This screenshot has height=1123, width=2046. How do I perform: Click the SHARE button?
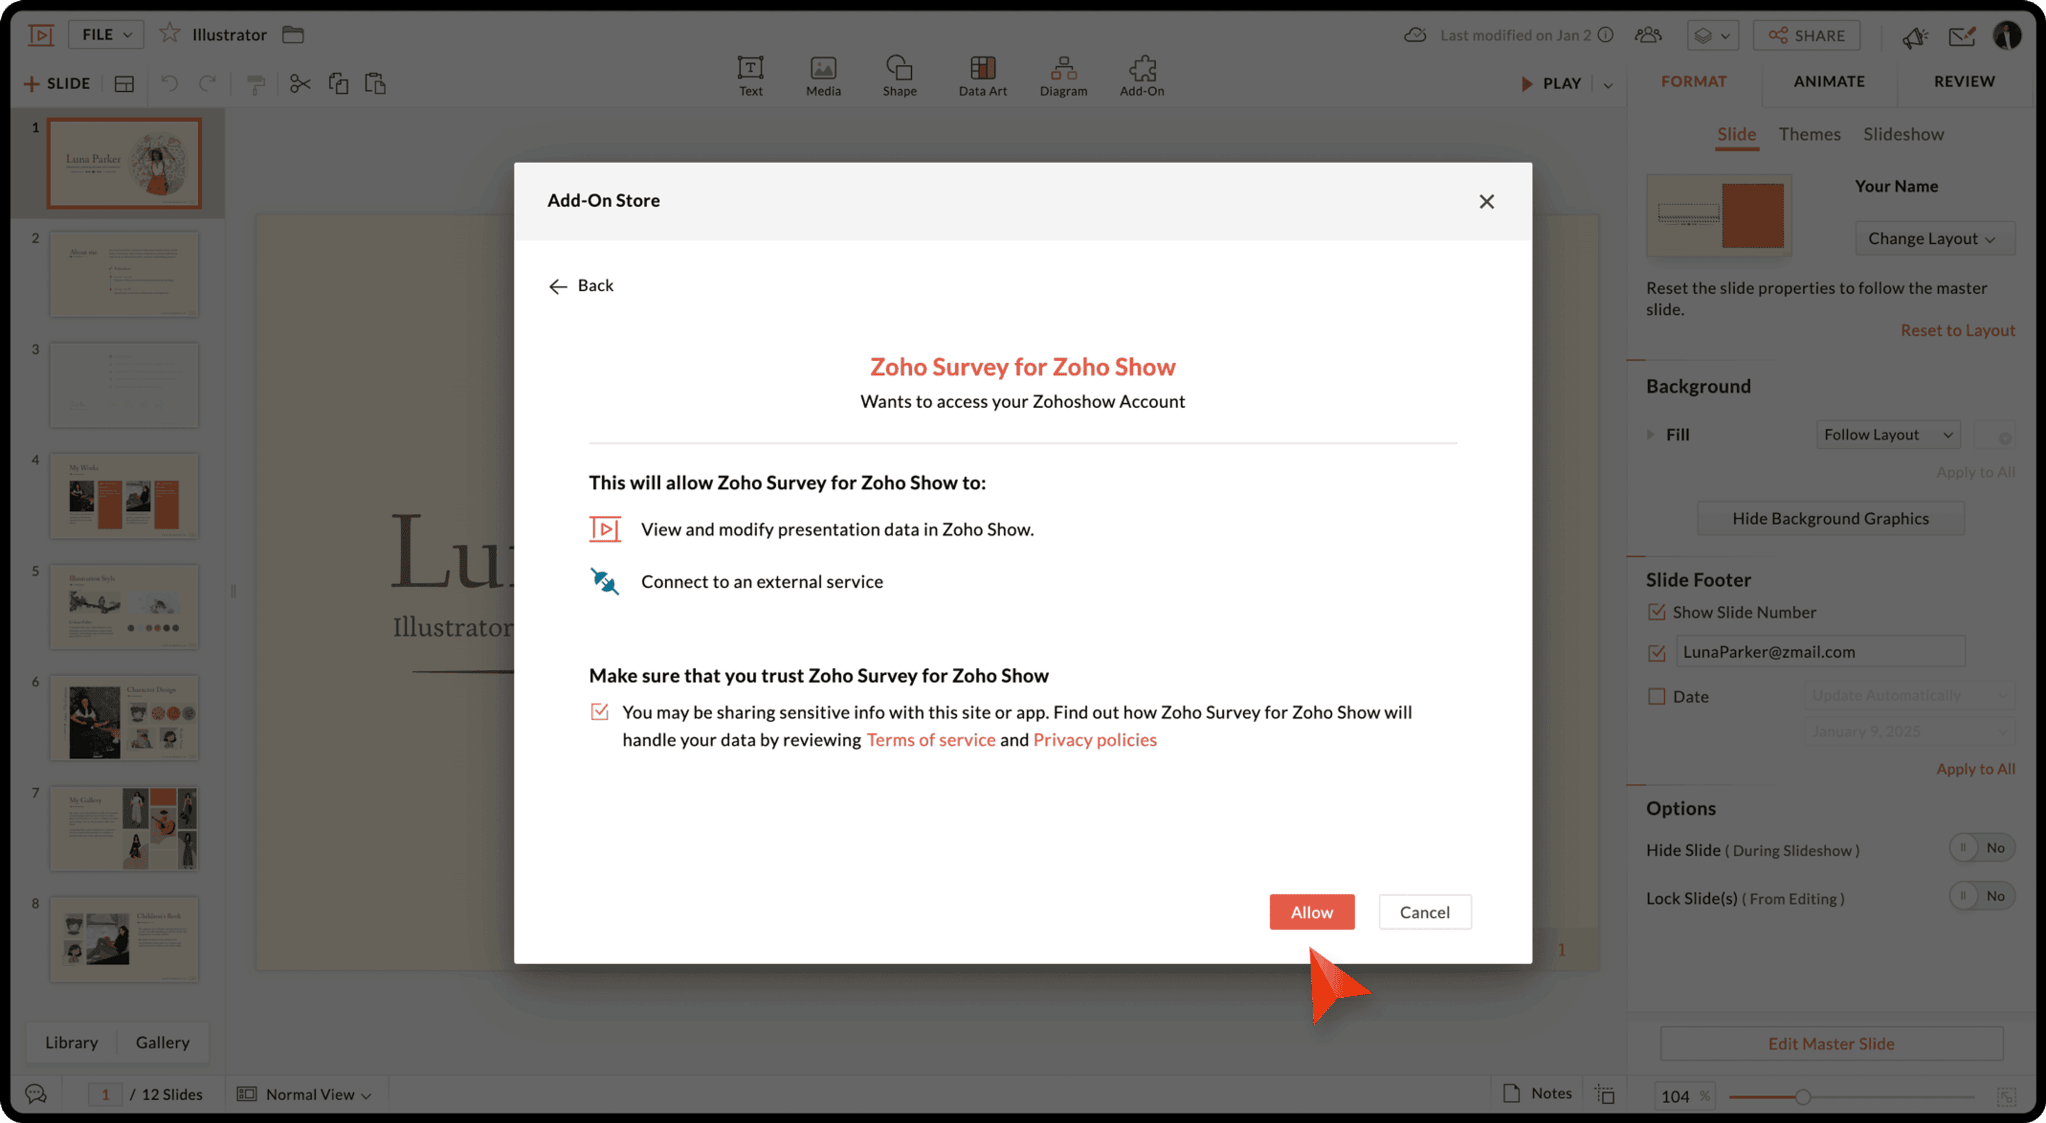coord(1806,35)
